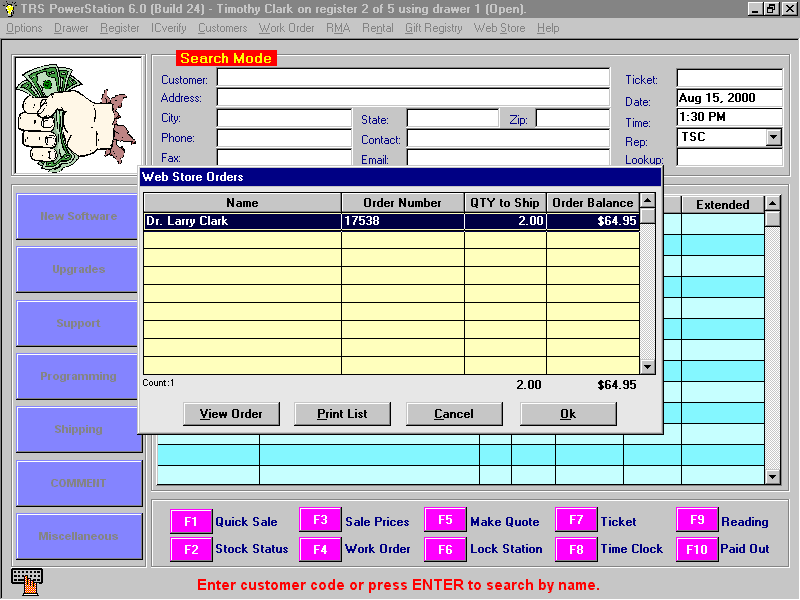Image resolution: width=800 pixels, height=600 pixels.
Task: Open the Gift Registry menu
Action: tap(434, 28)
